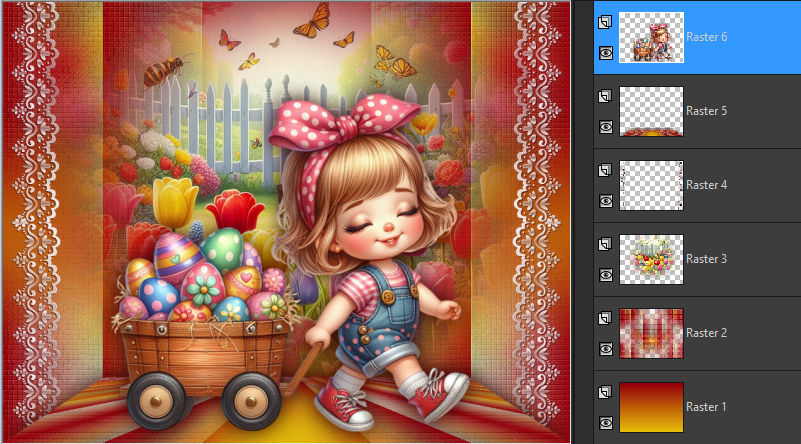The height and width of the screenshot is (444, 801).
Task: Select the Raster 6 layer thumbnail
Action: (651, 37)
